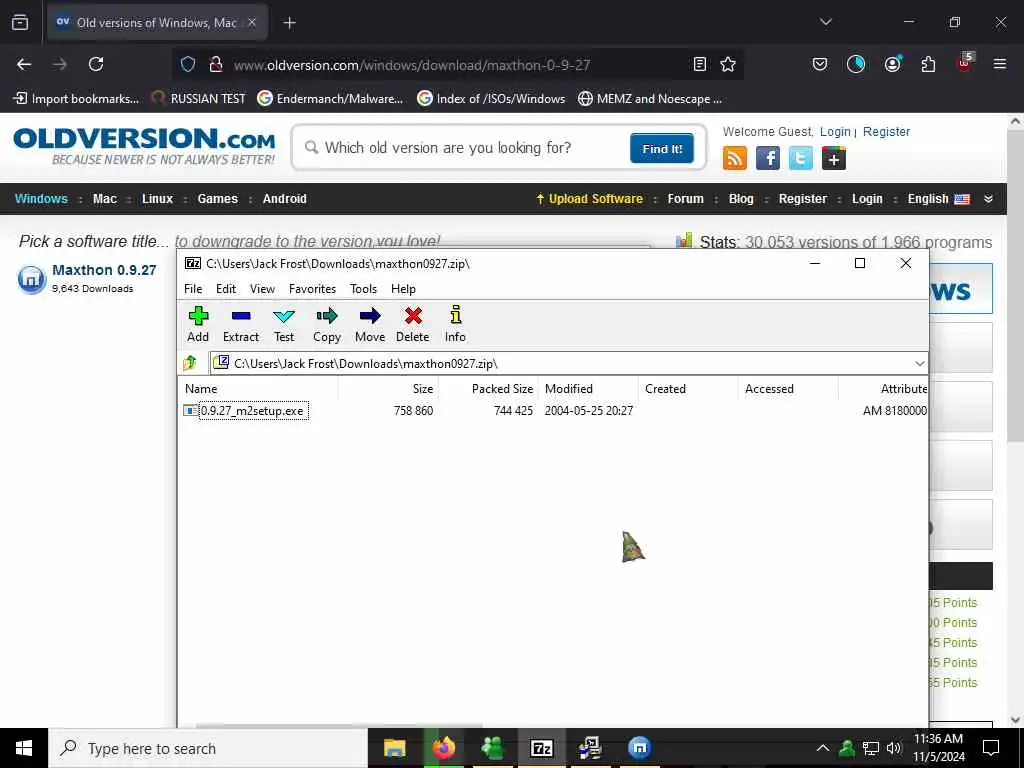Screen dimensions: 1024x768
Task: Expand the English language selector
Action: [x=938, y=199]
